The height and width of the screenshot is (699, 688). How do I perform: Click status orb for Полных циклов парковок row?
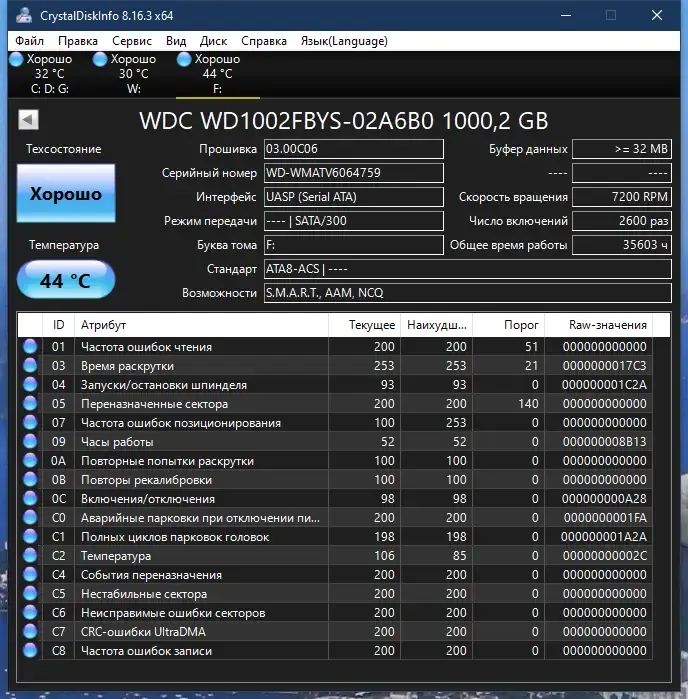[x=30, y=537]
